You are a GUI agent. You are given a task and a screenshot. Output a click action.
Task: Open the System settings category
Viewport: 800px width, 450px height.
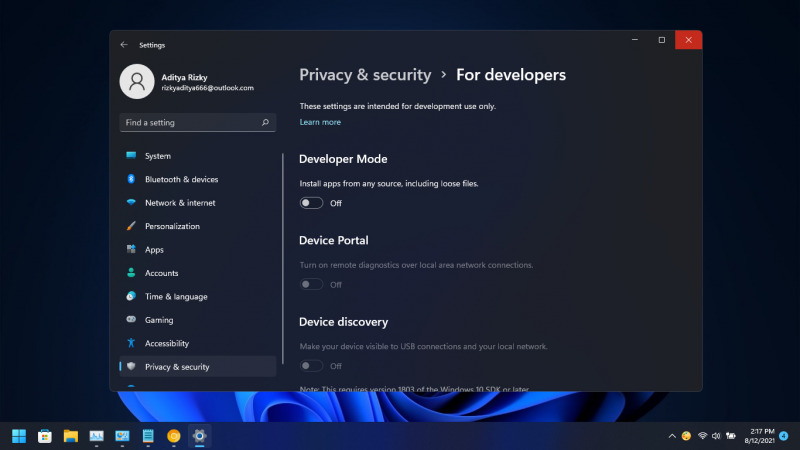click(197, 156)
